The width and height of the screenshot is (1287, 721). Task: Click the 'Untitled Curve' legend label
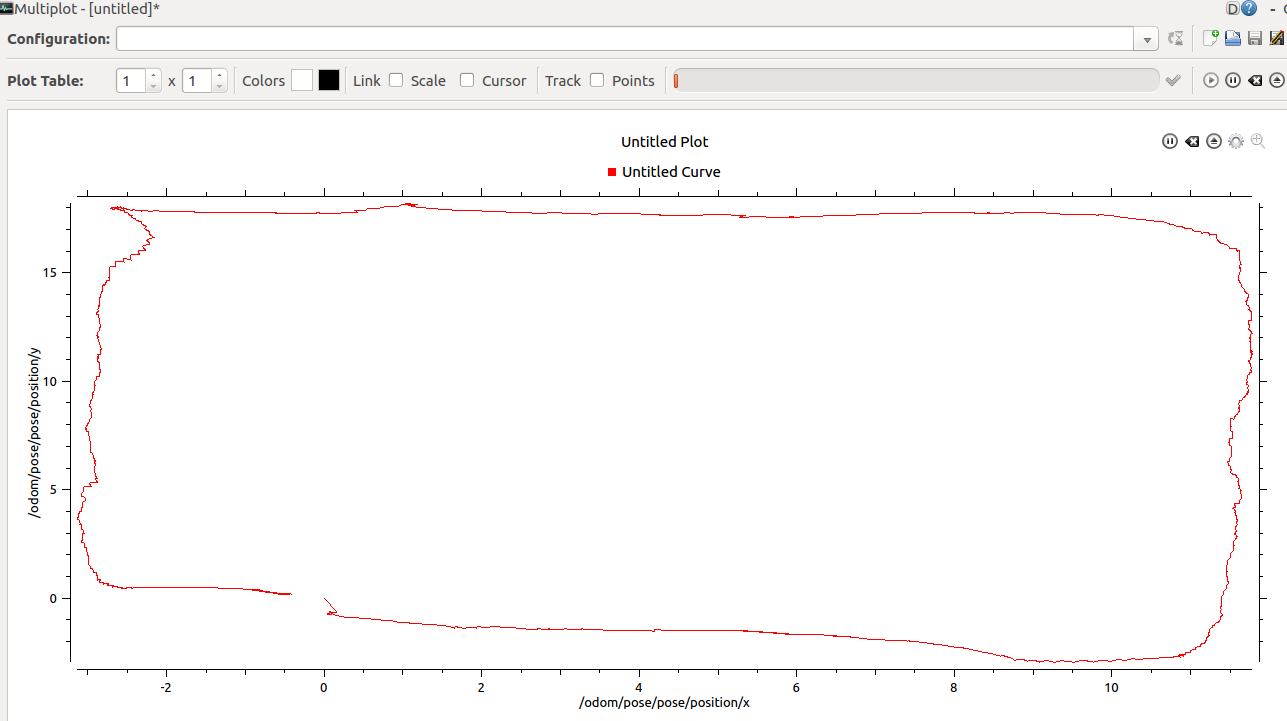point(671,172)
